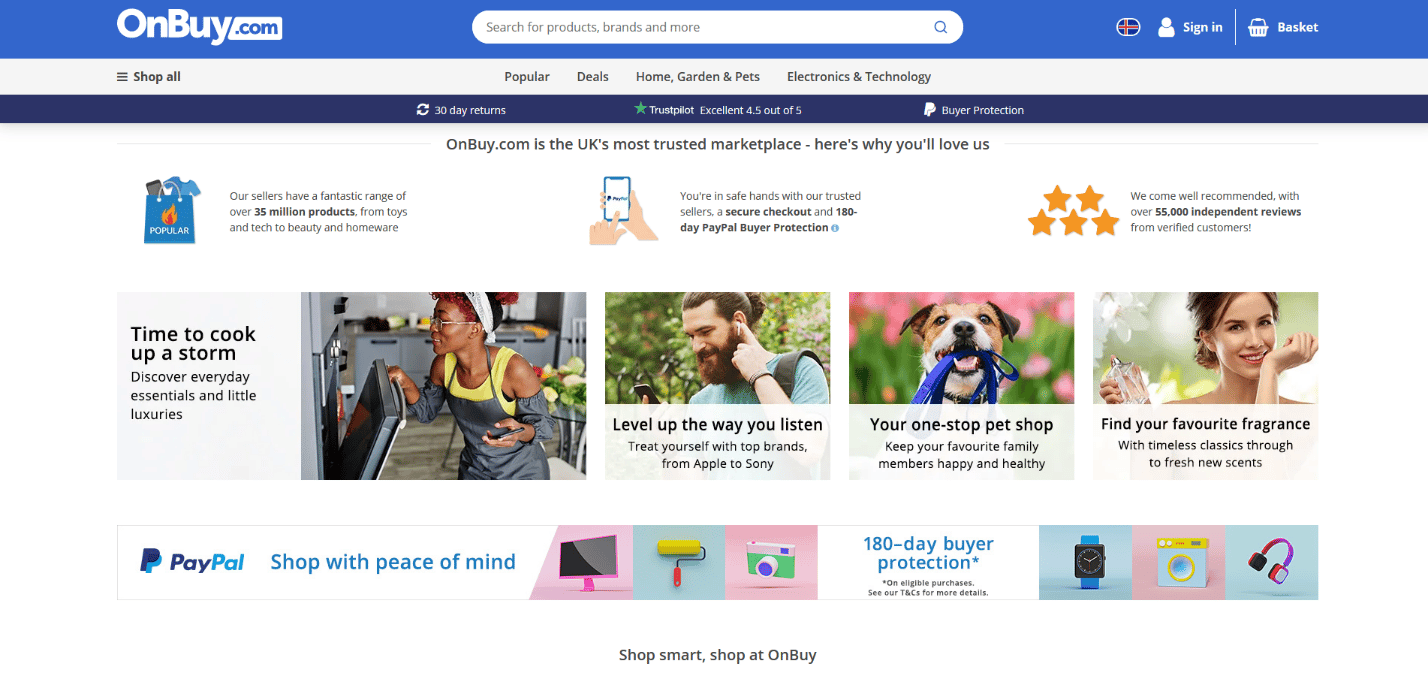Click the five orange stars graphic
This screenshot has height=688, width=1428.
coord(1073,211)
